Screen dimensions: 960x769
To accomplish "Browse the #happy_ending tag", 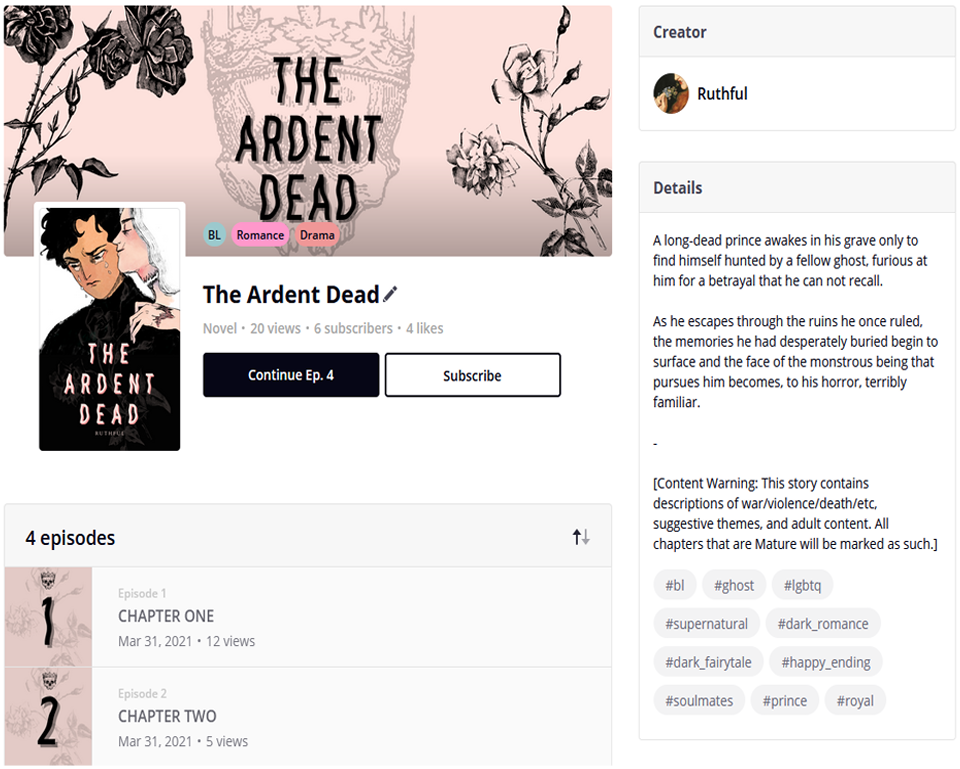I will click(826, 662).
